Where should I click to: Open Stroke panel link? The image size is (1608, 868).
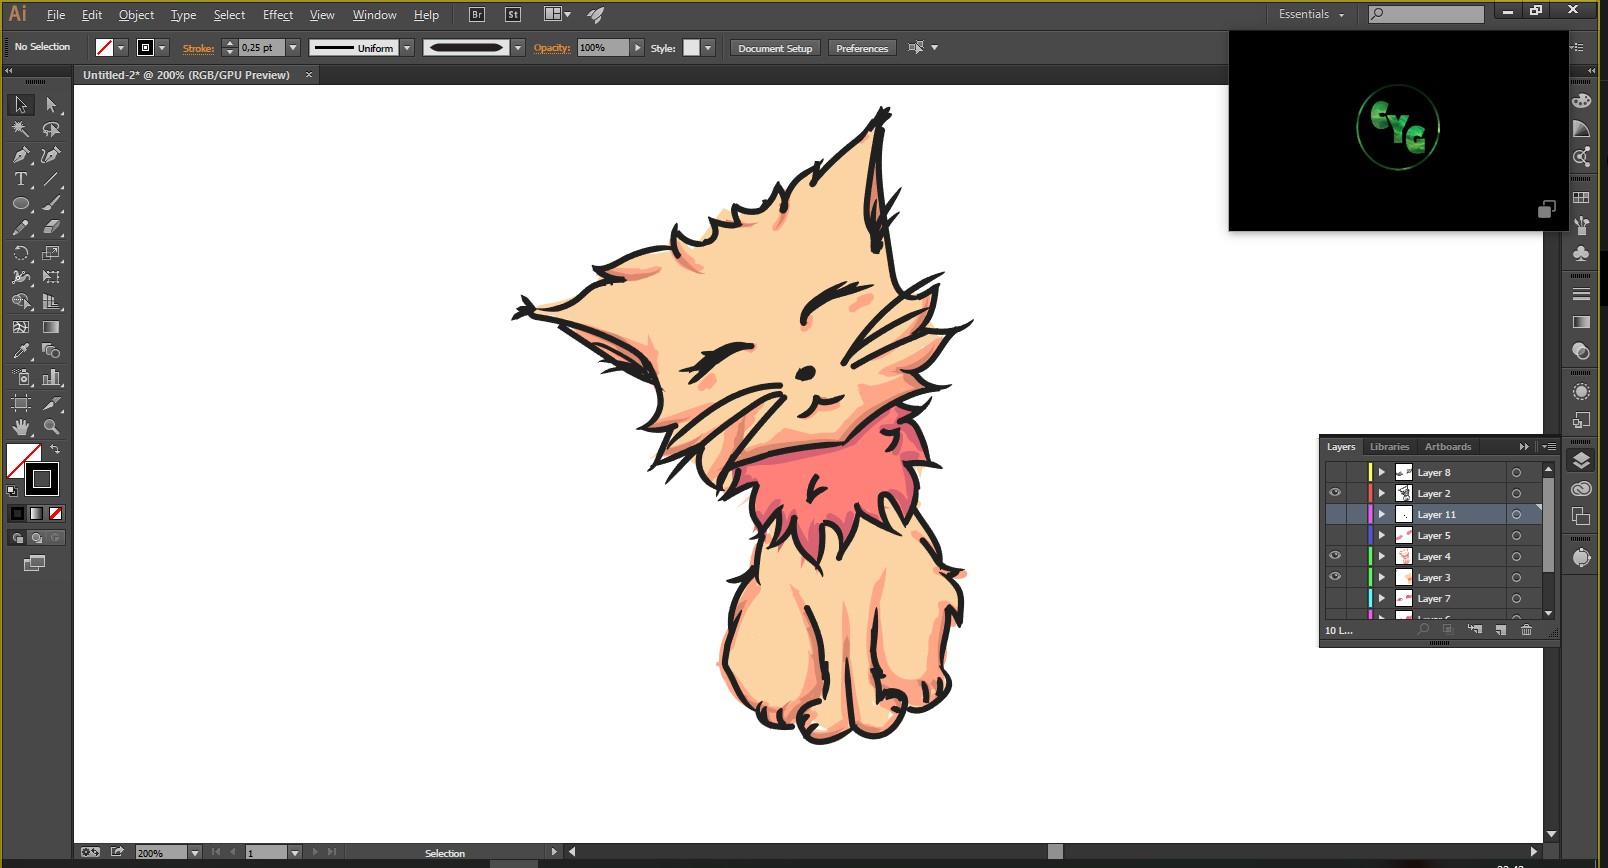[x=198, y=48]
